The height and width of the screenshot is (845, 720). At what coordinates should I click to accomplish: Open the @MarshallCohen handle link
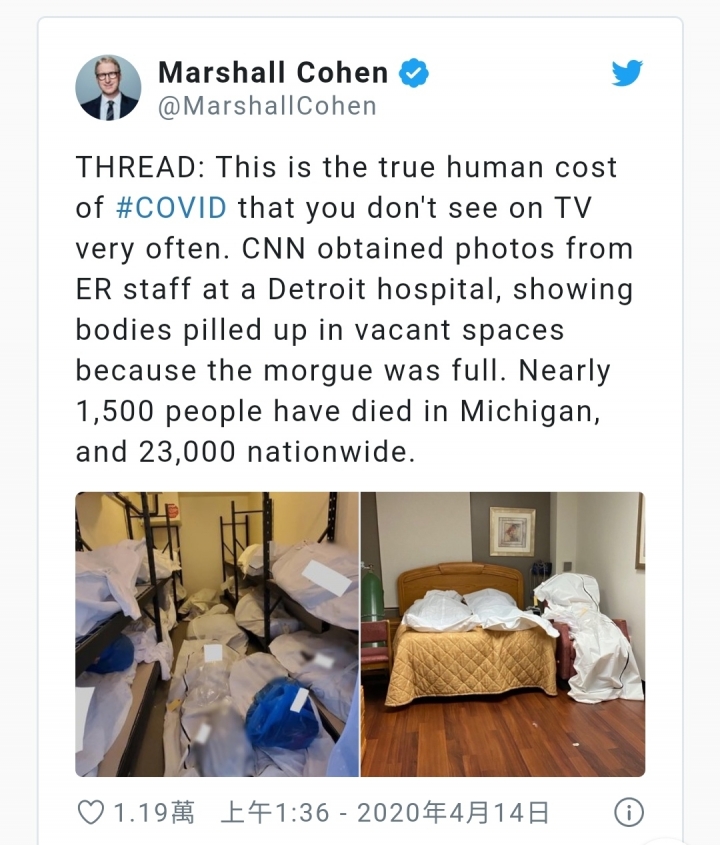tap(267, 106)
